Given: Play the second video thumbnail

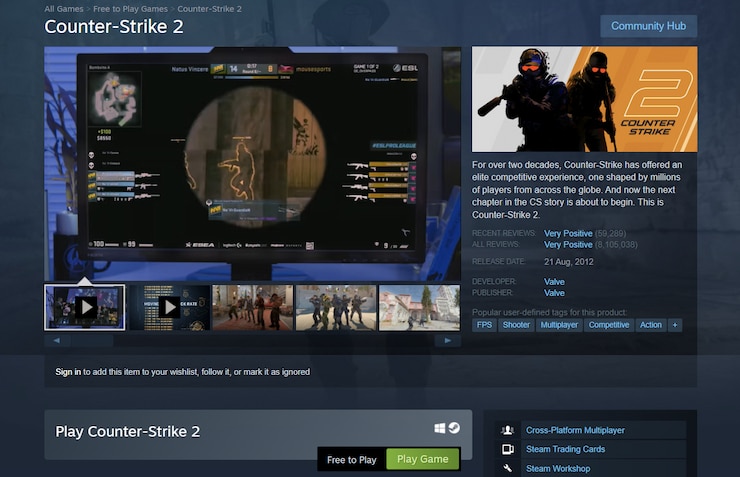Looking at the screenshot, I should point(169,308).
